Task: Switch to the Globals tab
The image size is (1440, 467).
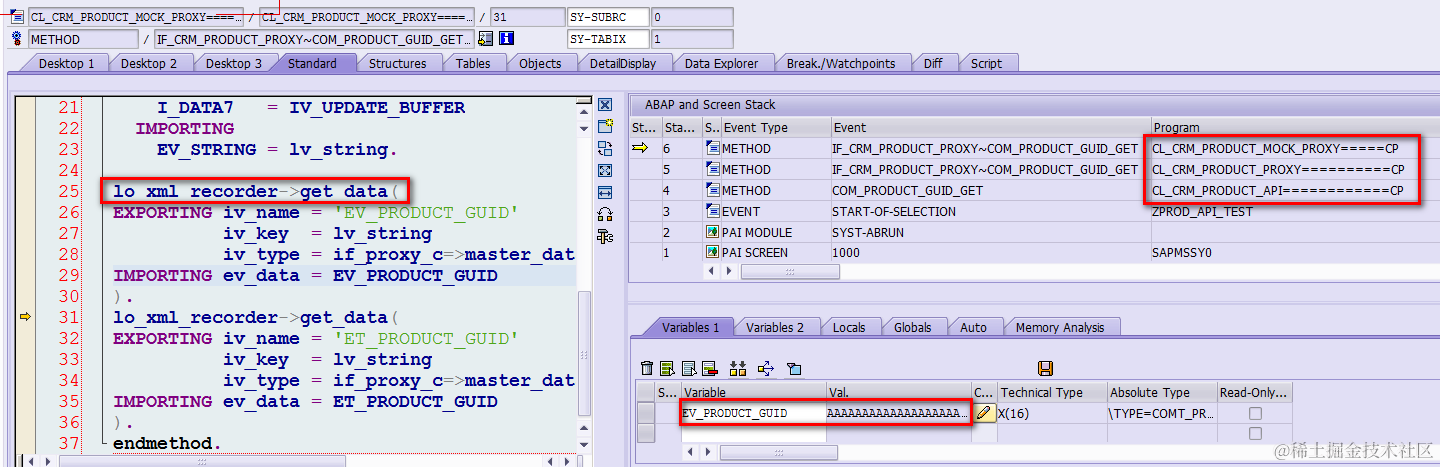Action: click(x=913, y=327)
